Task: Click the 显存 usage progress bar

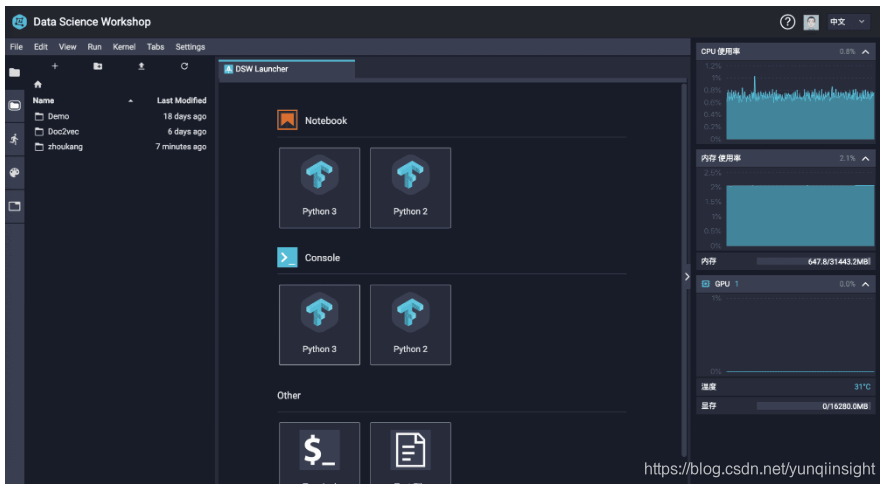Action: tap(814, 406)
